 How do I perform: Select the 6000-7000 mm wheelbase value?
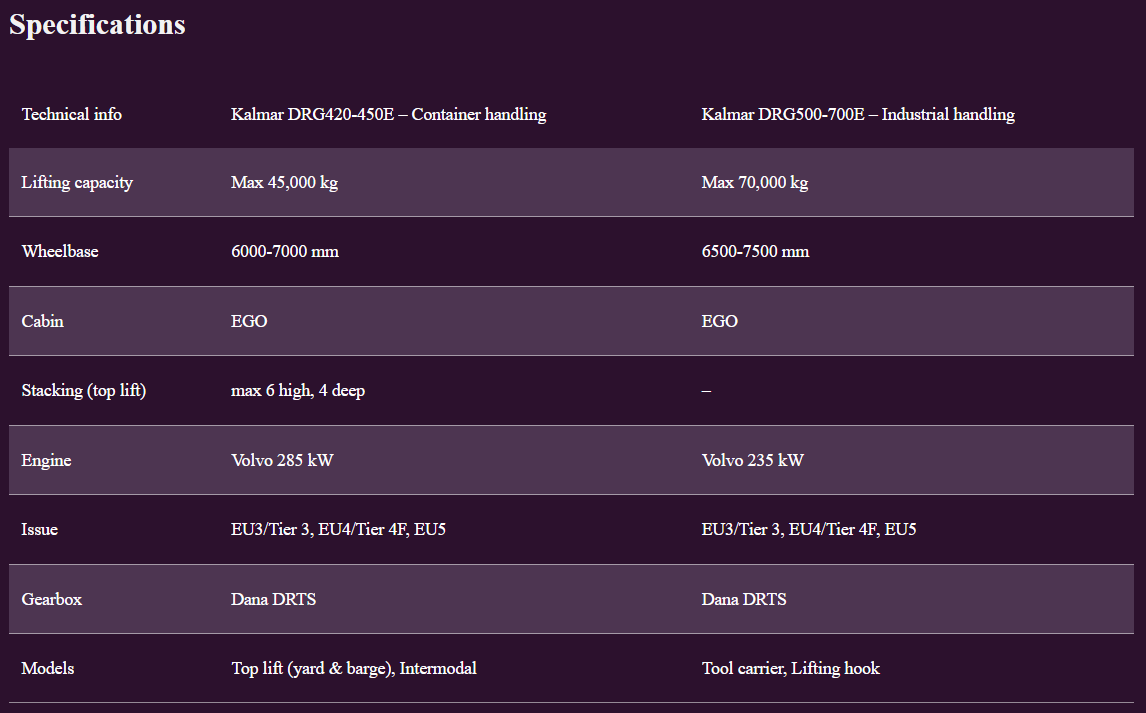pos(285,251)
